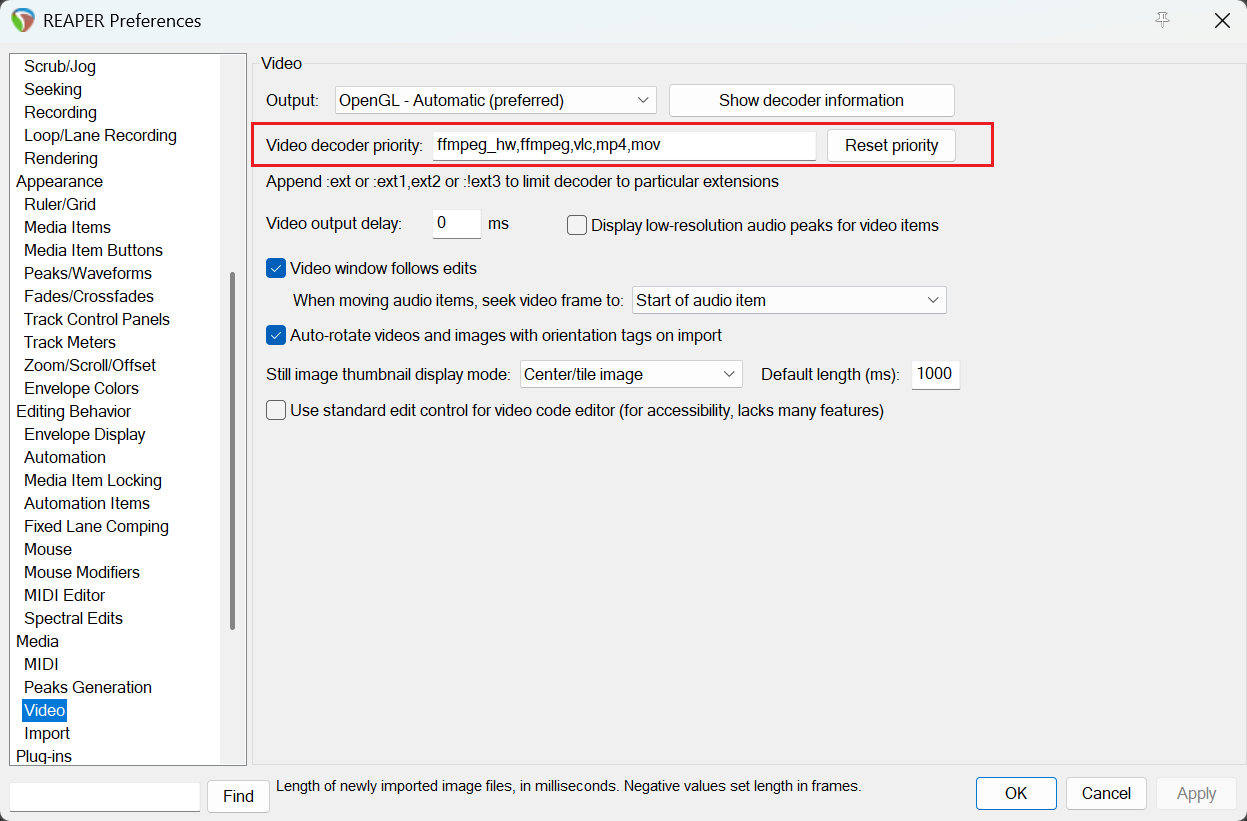Select the Editing Behavior category
This screenshot has height=821, width=1247.
pos(73,411)
